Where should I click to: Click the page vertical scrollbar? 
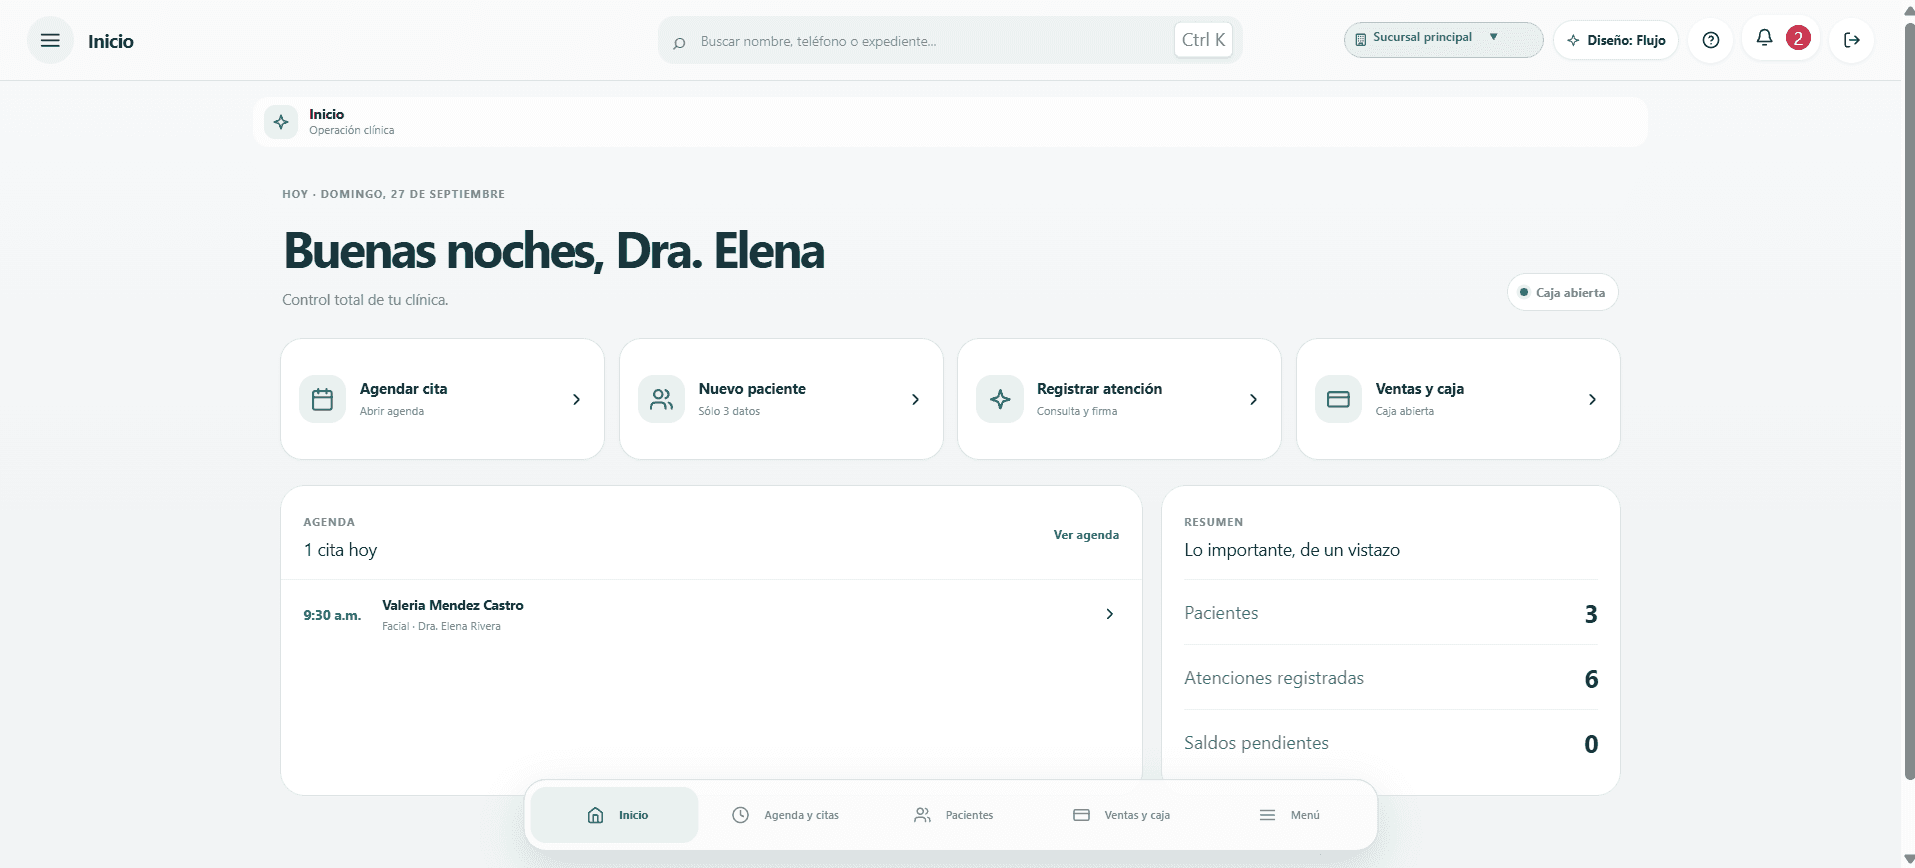click(x=1909, y=400)
